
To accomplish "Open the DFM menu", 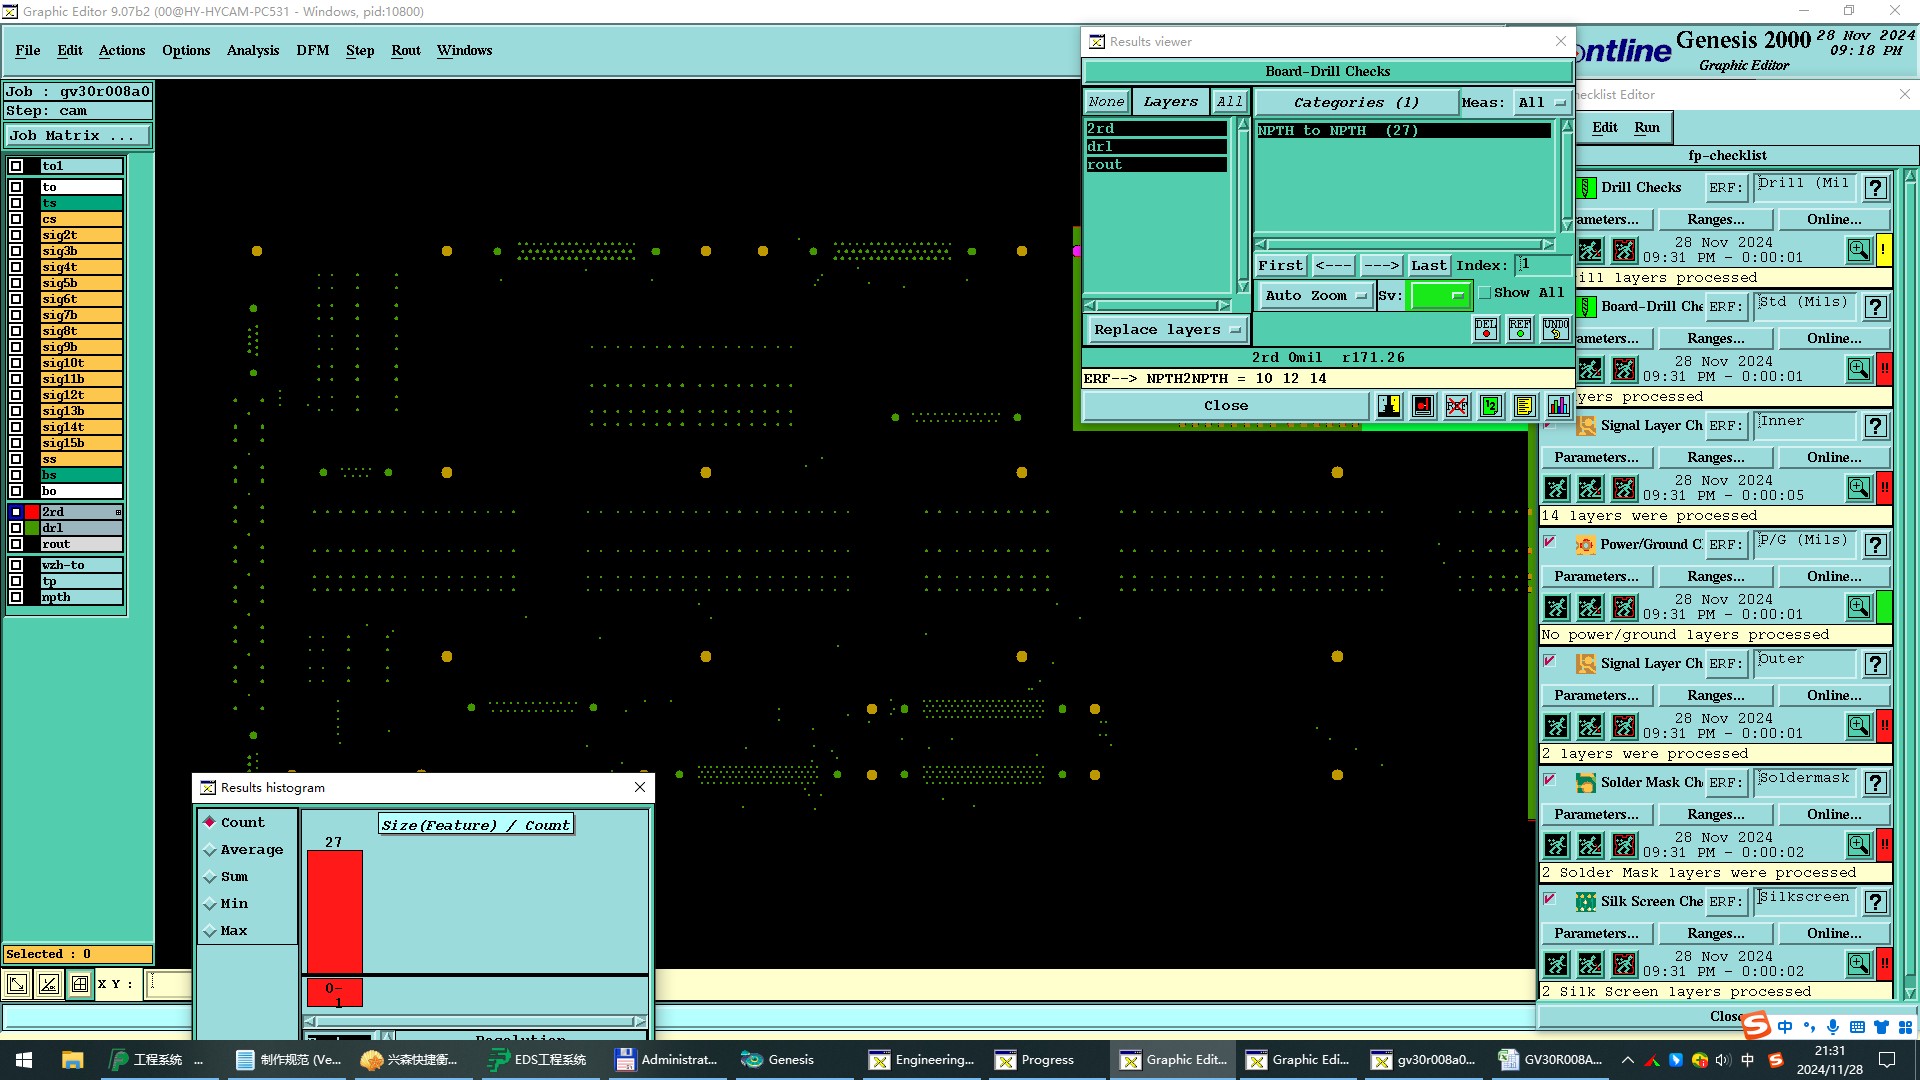I will pos(312,50).
